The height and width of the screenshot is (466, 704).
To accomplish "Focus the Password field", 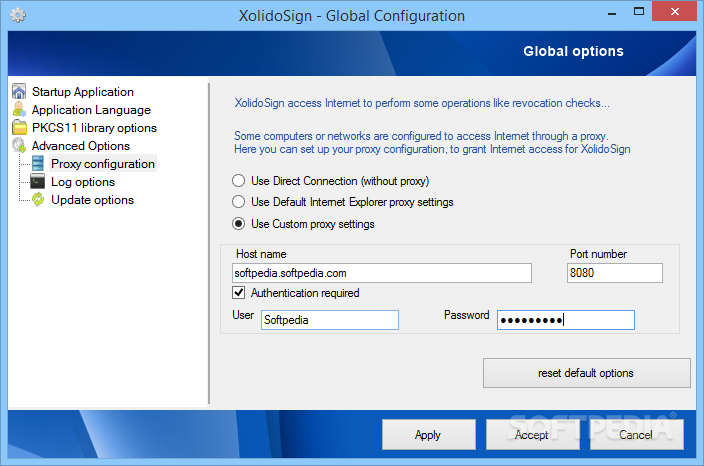I will point(566,320).
